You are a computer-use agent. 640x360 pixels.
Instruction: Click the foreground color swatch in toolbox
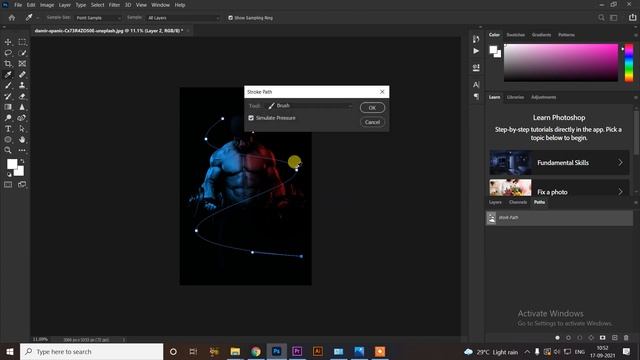(x=12, y=164)
